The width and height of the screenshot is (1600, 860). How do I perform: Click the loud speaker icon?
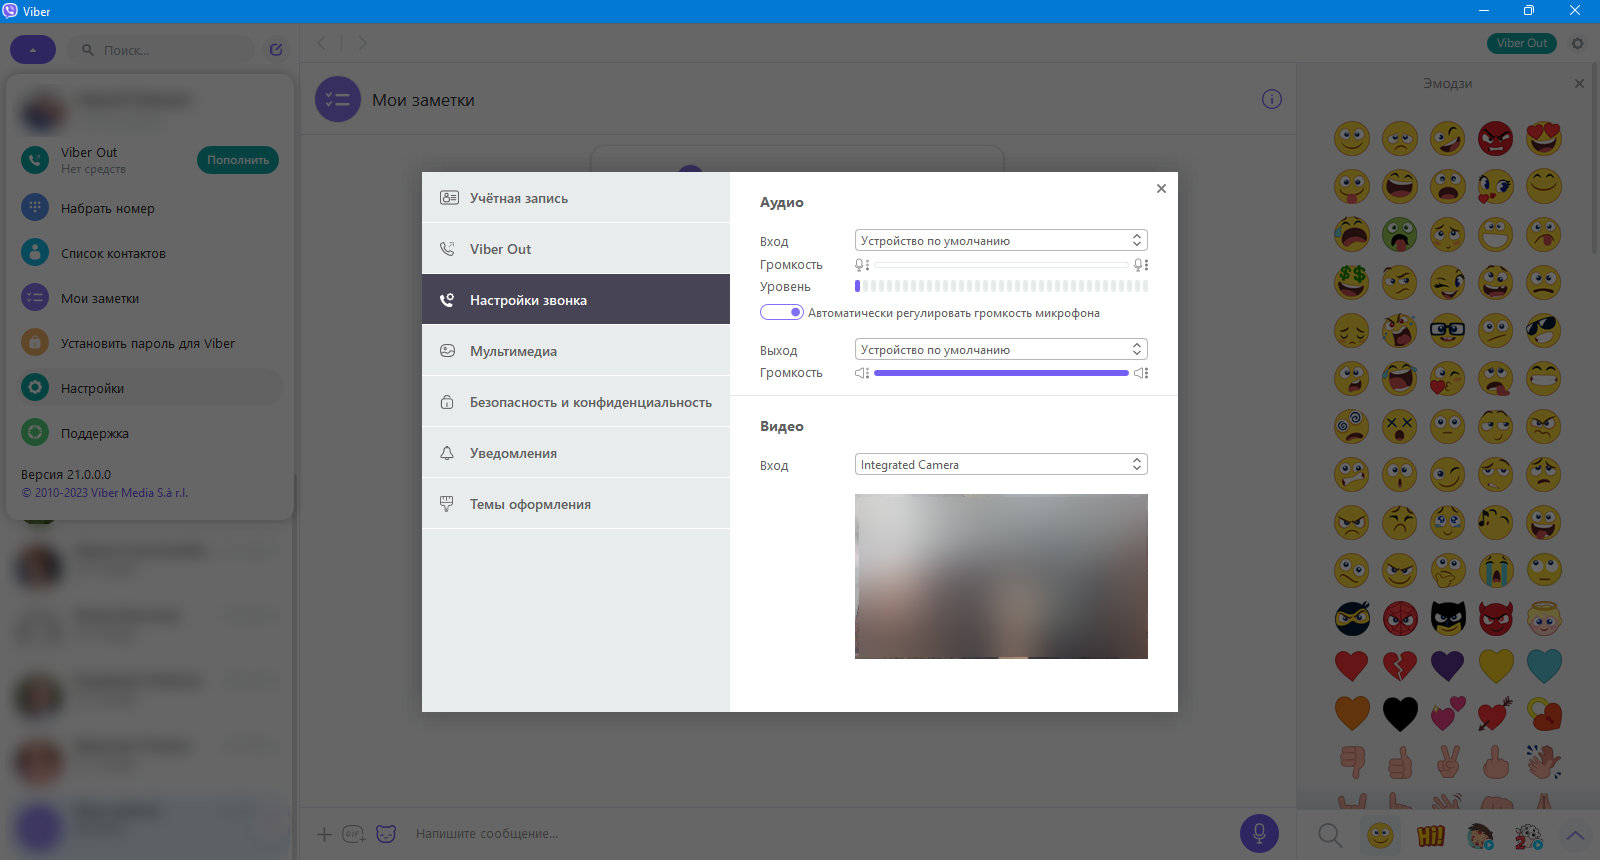(1141, 373)
